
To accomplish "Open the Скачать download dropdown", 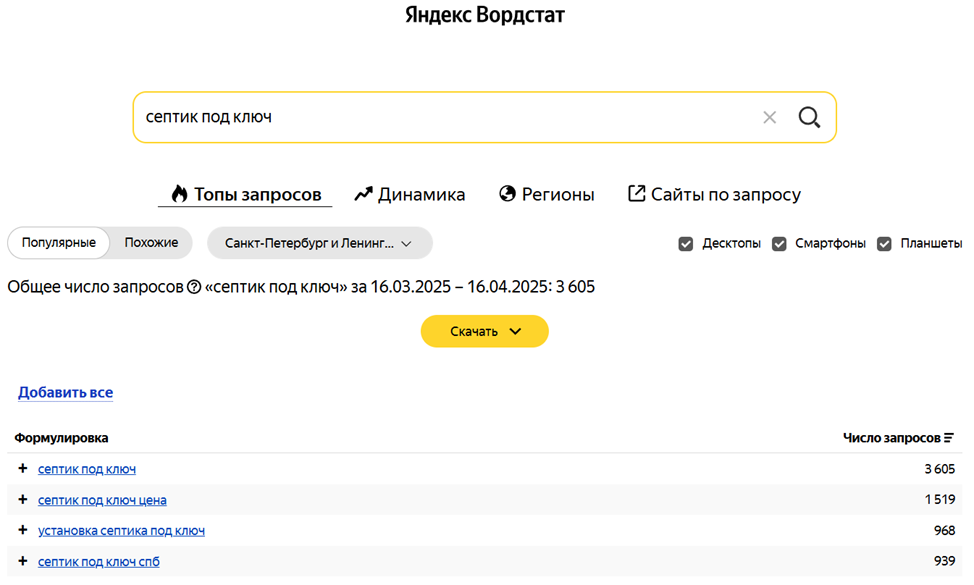I will (485, 331).
